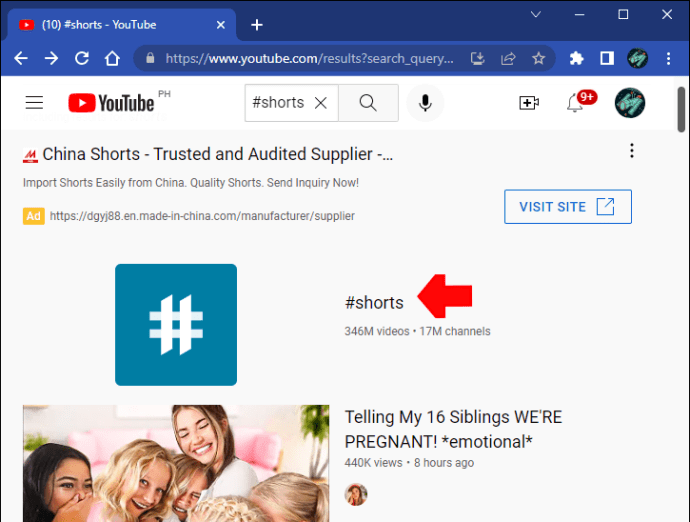Open the Chrome extensions puzzle icon
Screen dimensions: 690x522
click(576, 58)
